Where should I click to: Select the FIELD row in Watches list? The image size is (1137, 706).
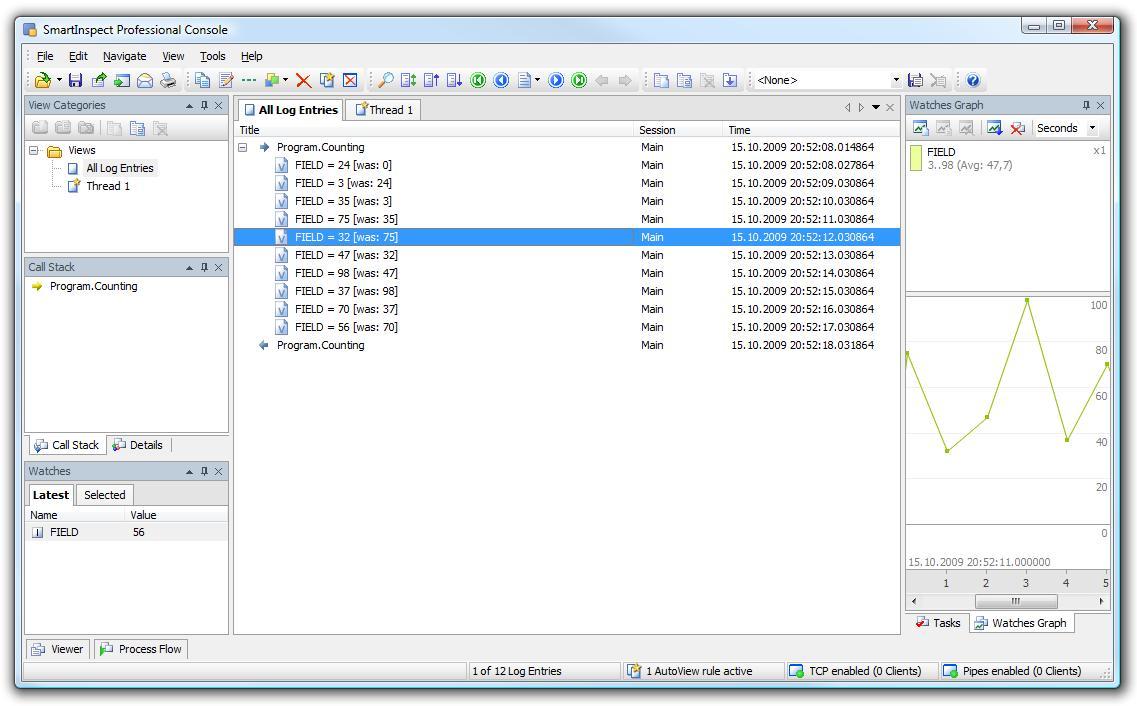[126, 533]
